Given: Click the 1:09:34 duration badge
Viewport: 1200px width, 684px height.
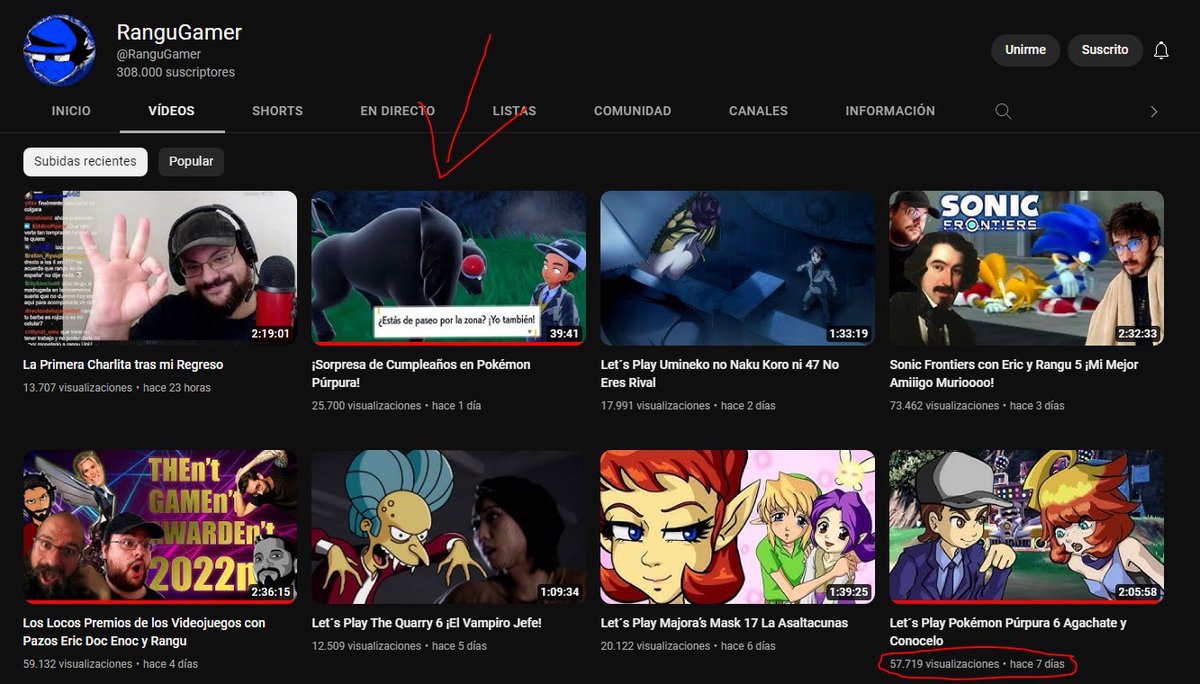Looking at the screenshot, I should click(559, 592).
